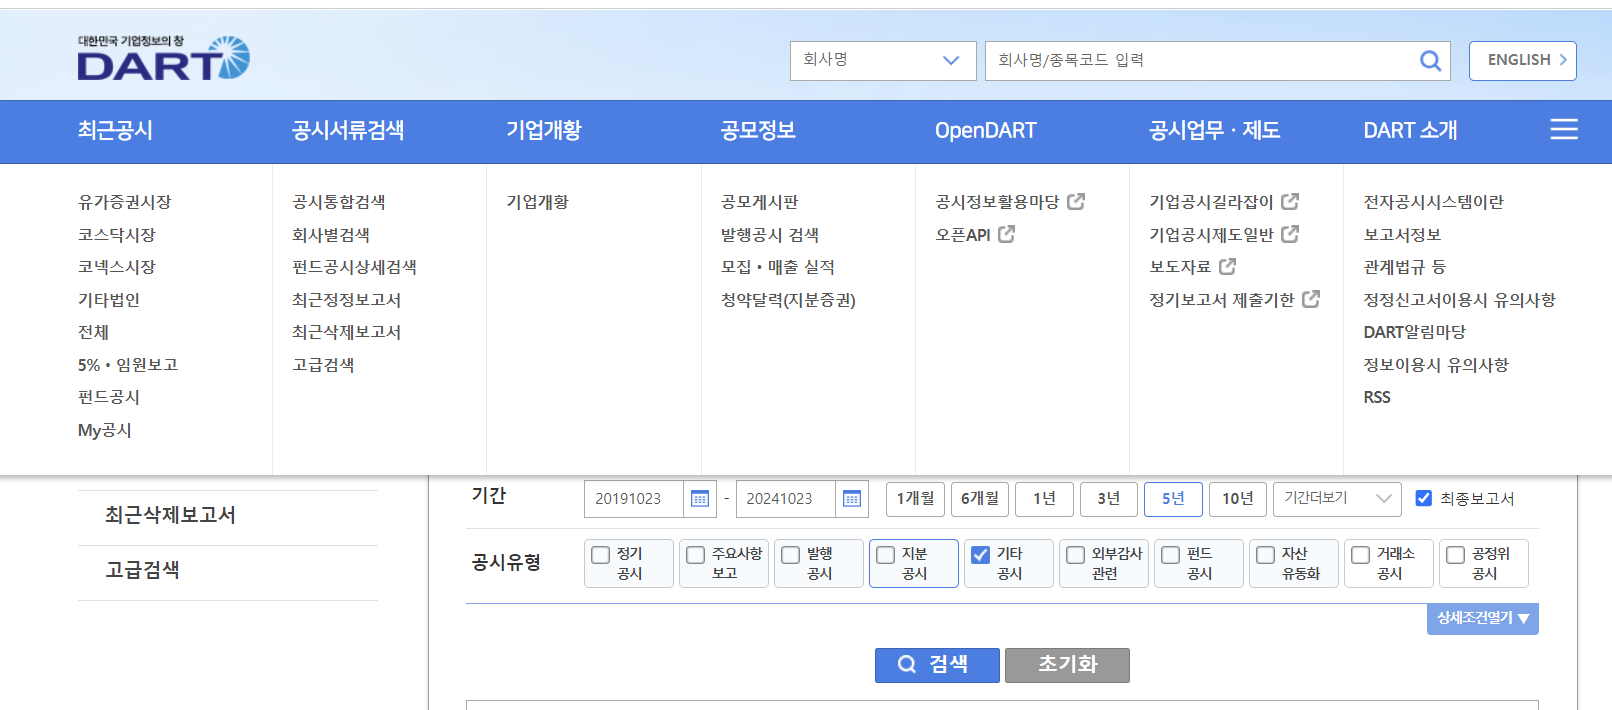Click the 초기화 reset button
The height and width of the screenshot is (710, 1612).
tap(1067, 665)
